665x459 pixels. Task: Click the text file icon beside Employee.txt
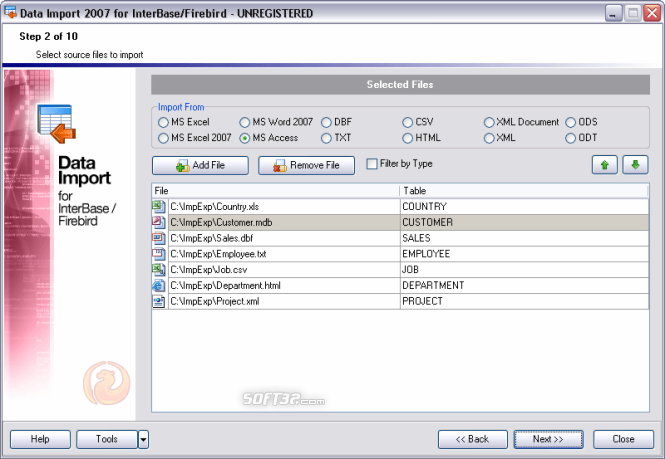[x=159, y=254]
